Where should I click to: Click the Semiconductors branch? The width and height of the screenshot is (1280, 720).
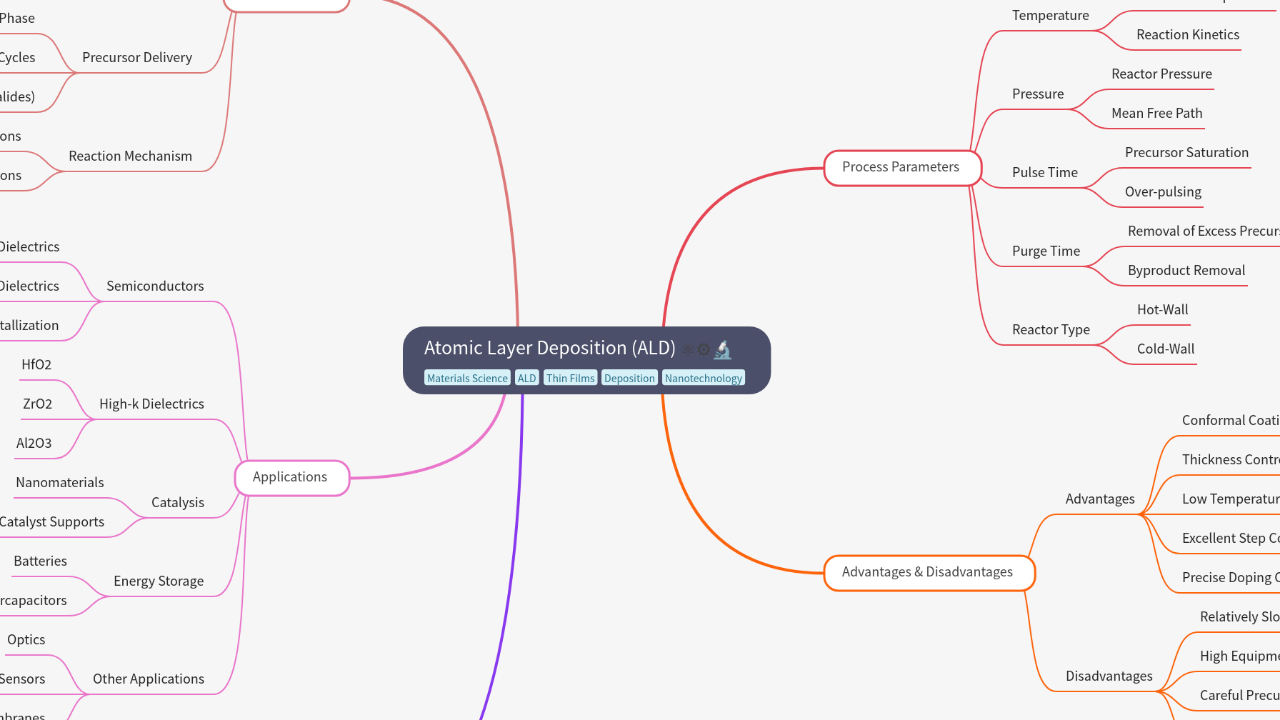(155, 286)
